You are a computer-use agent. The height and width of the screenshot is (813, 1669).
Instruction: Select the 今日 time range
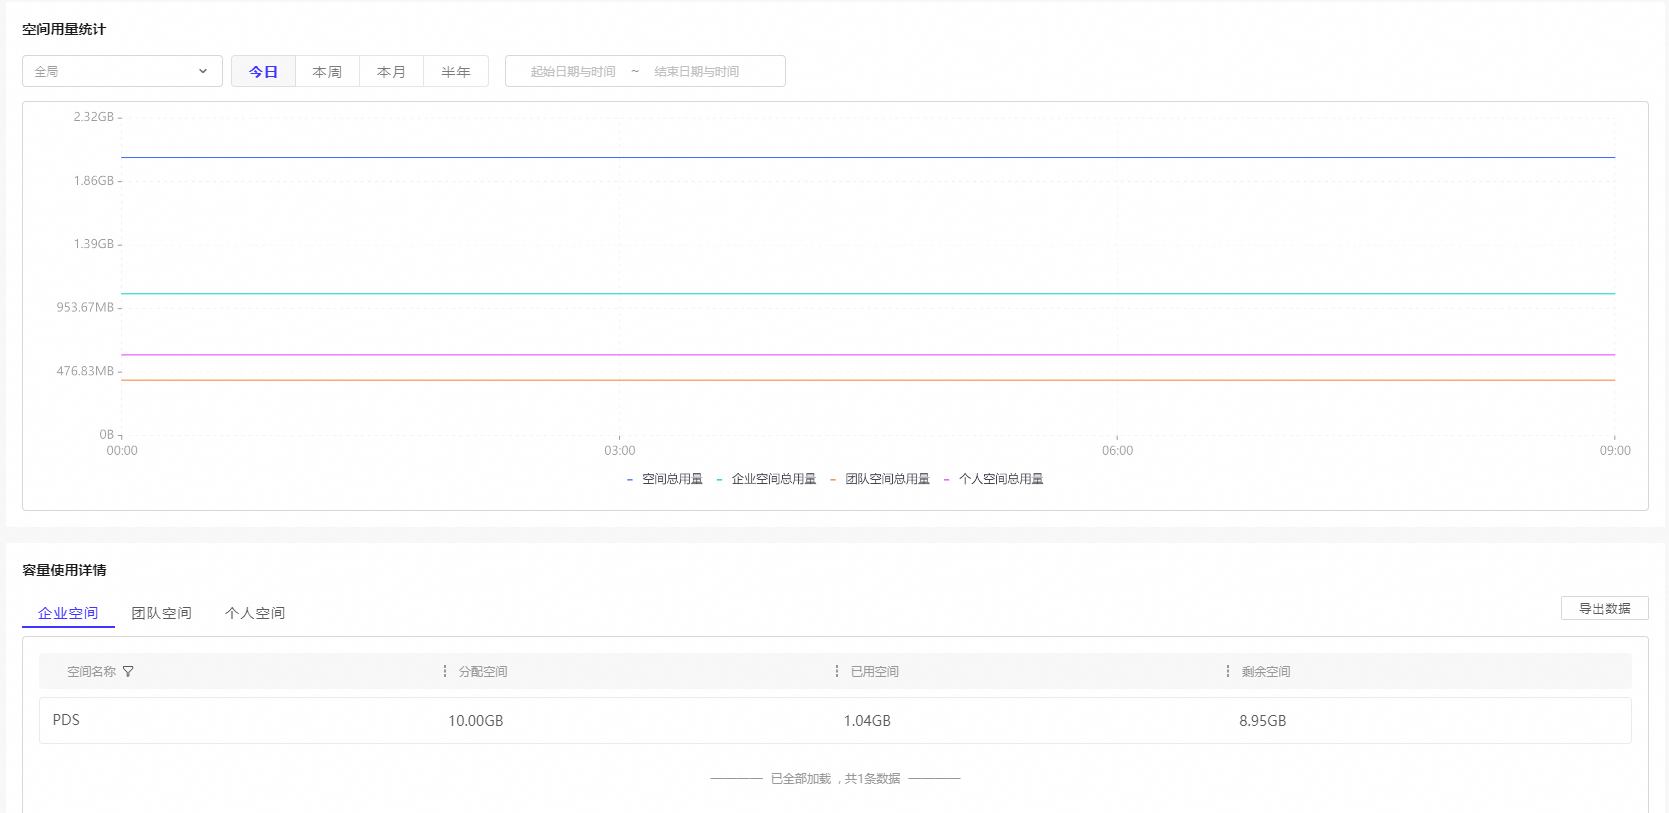263,71
